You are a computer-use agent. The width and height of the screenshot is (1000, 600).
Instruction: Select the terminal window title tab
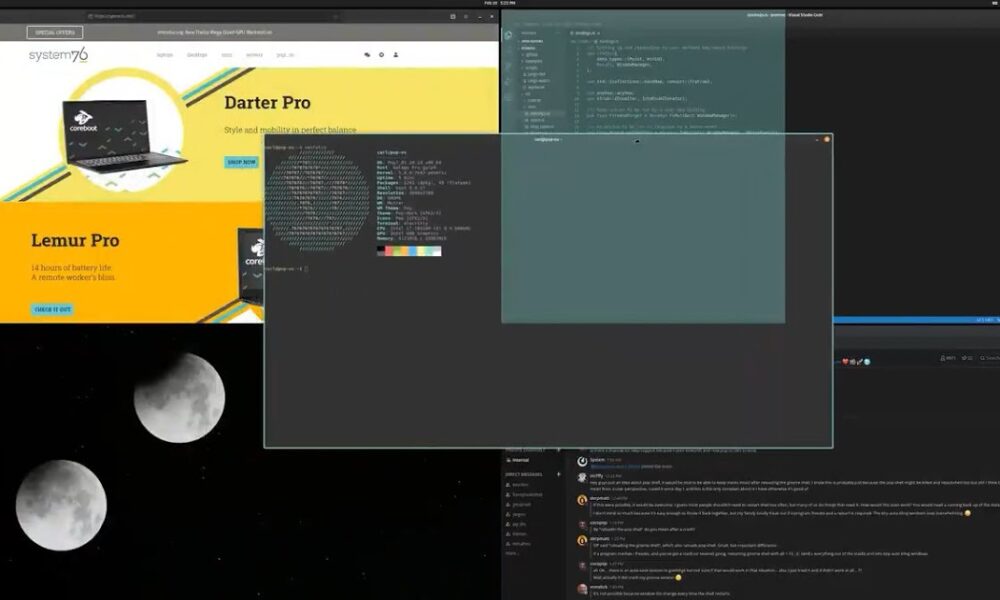tap(547, 139)
